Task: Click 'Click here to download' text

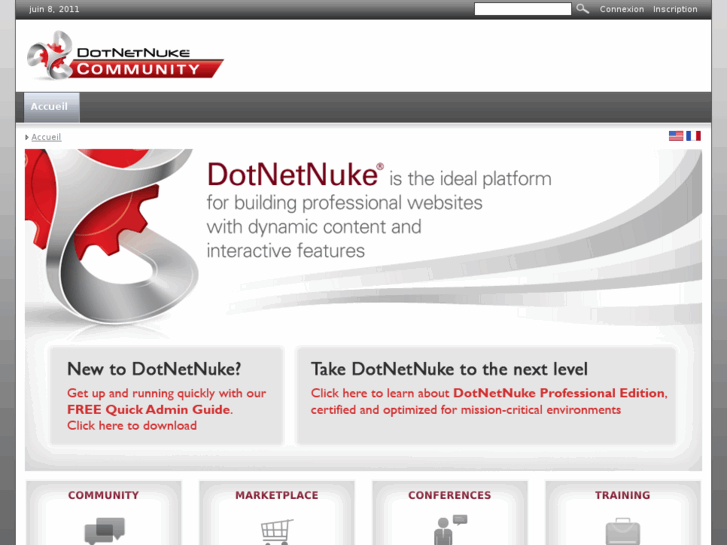Action: pyautogui.click(x=132, y=426)
